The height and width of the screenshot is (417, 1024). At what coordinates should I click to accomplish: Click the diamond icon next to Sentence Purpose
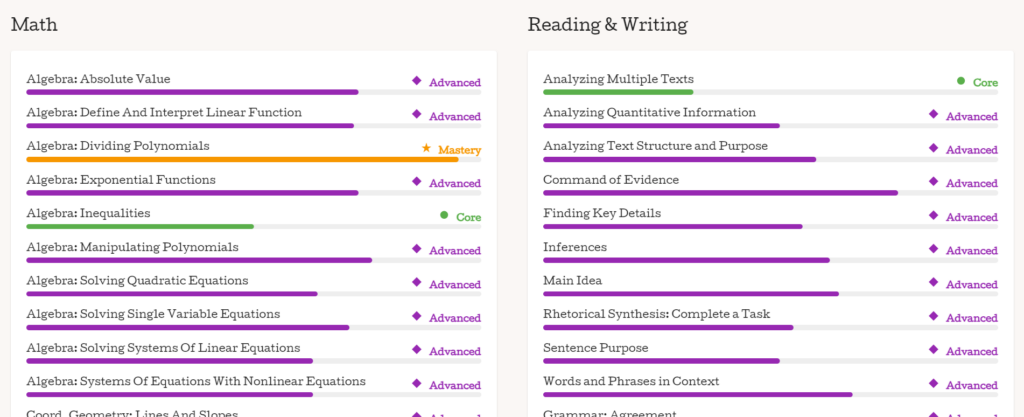coord(933,349)
